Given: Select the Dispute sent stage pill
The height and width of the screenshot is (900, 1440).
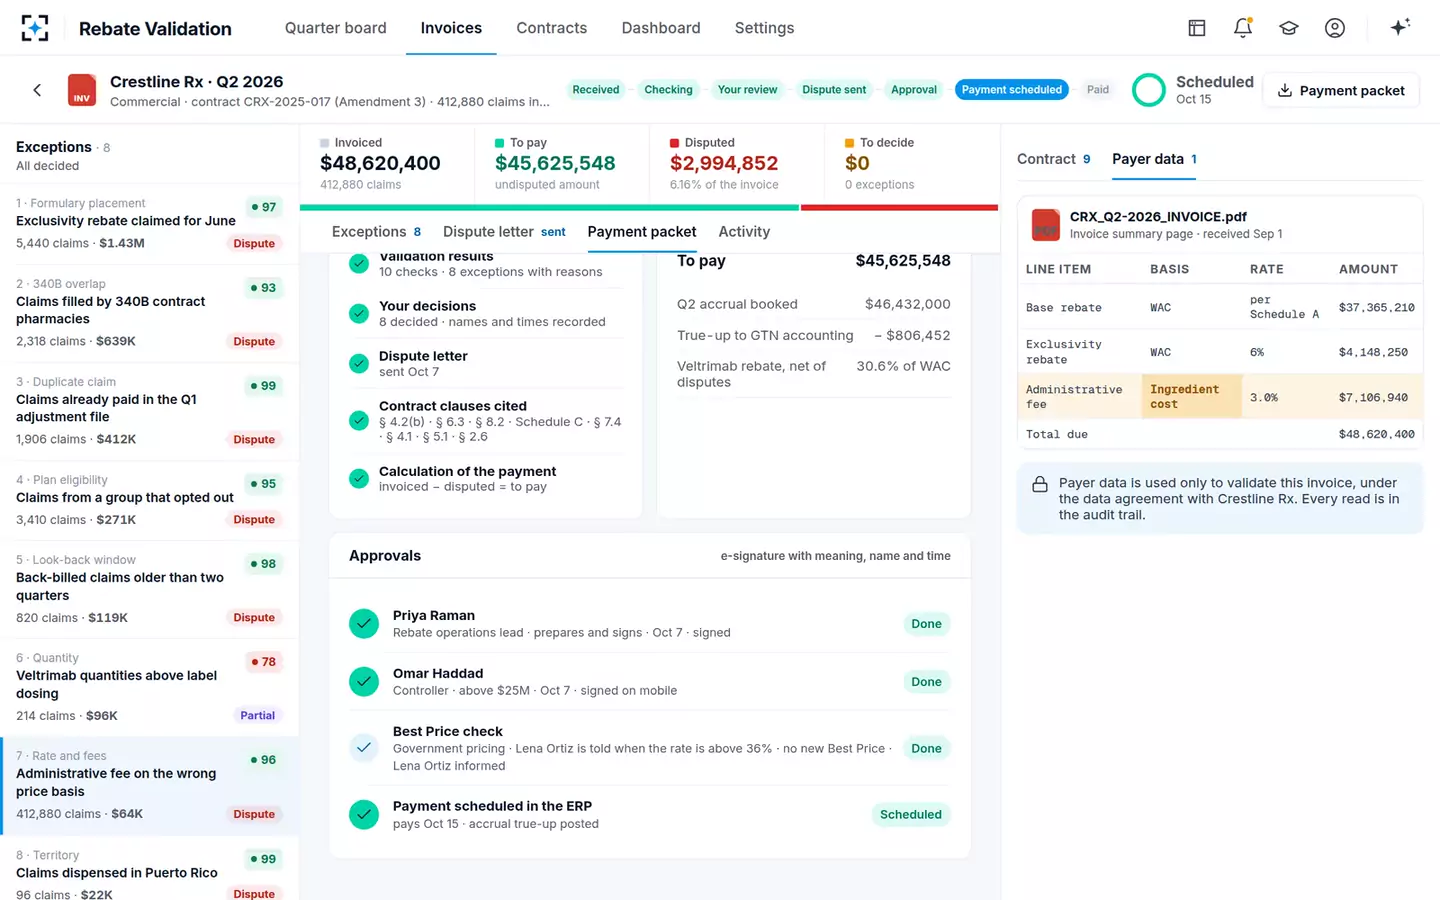Looking at the screenshot, I should 834,90.
